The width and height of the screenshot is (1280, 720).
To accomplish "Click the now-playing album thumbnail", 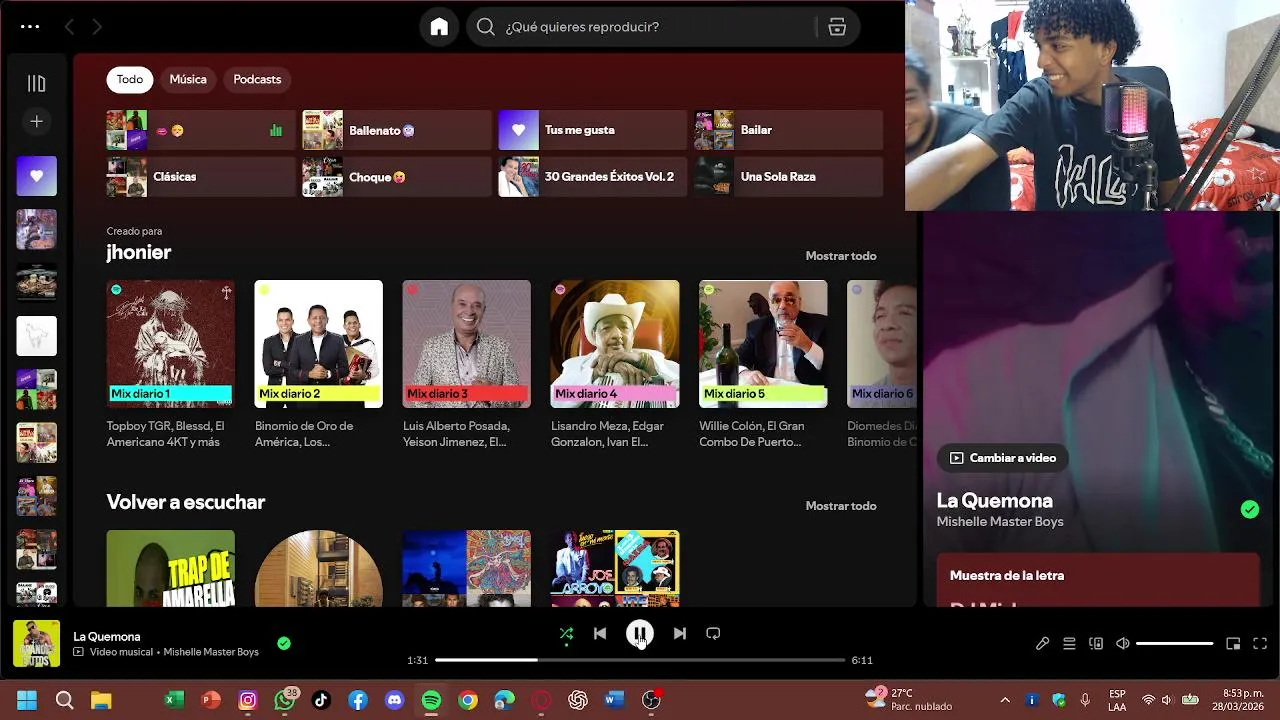I will coord(36,644).
